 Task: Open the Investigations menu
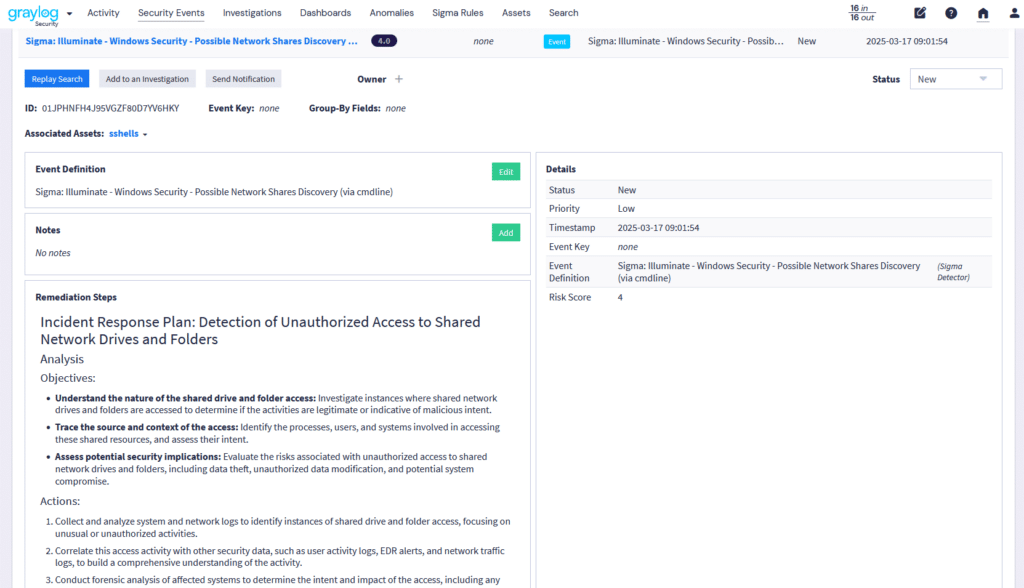[x=252, y=13]
